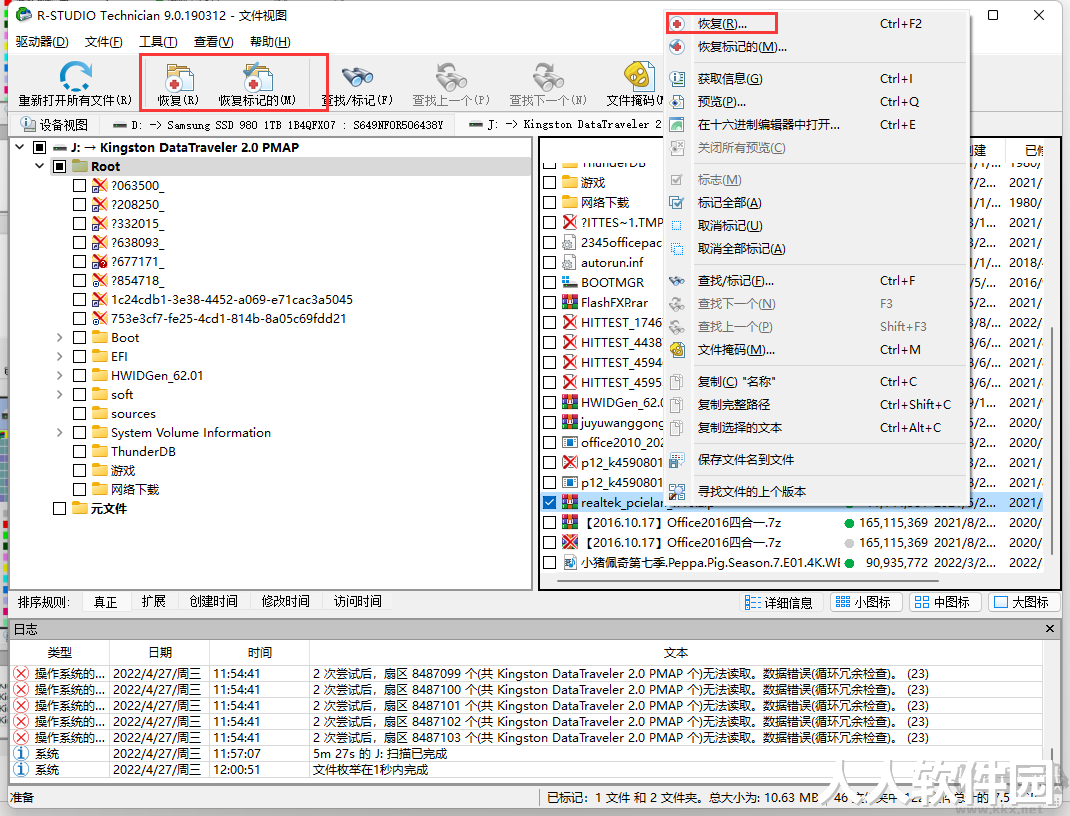Click the Root folder icon in tree

click(81, 166)
